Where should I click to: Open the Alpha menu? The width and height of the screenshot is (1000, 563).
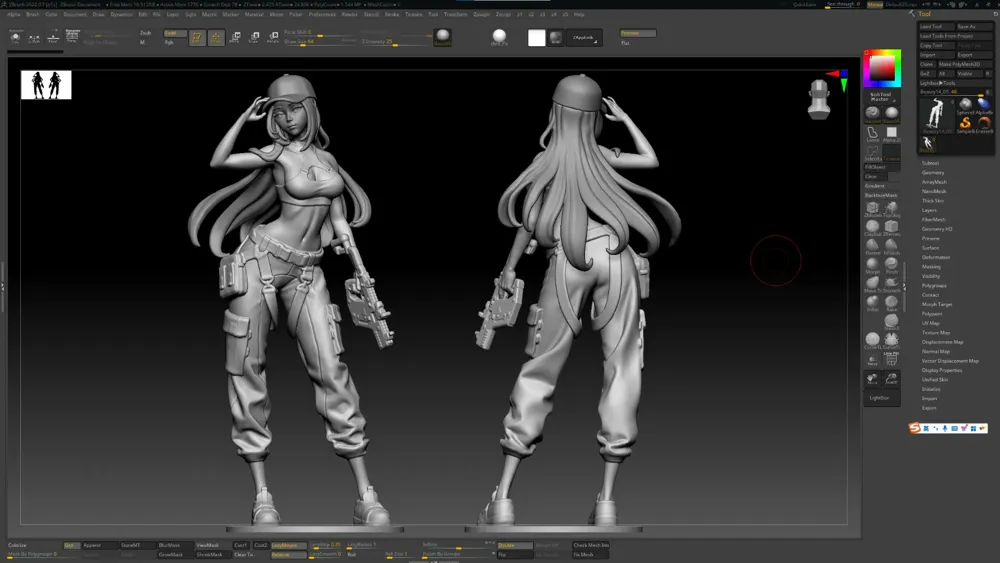tap(14, 14)
